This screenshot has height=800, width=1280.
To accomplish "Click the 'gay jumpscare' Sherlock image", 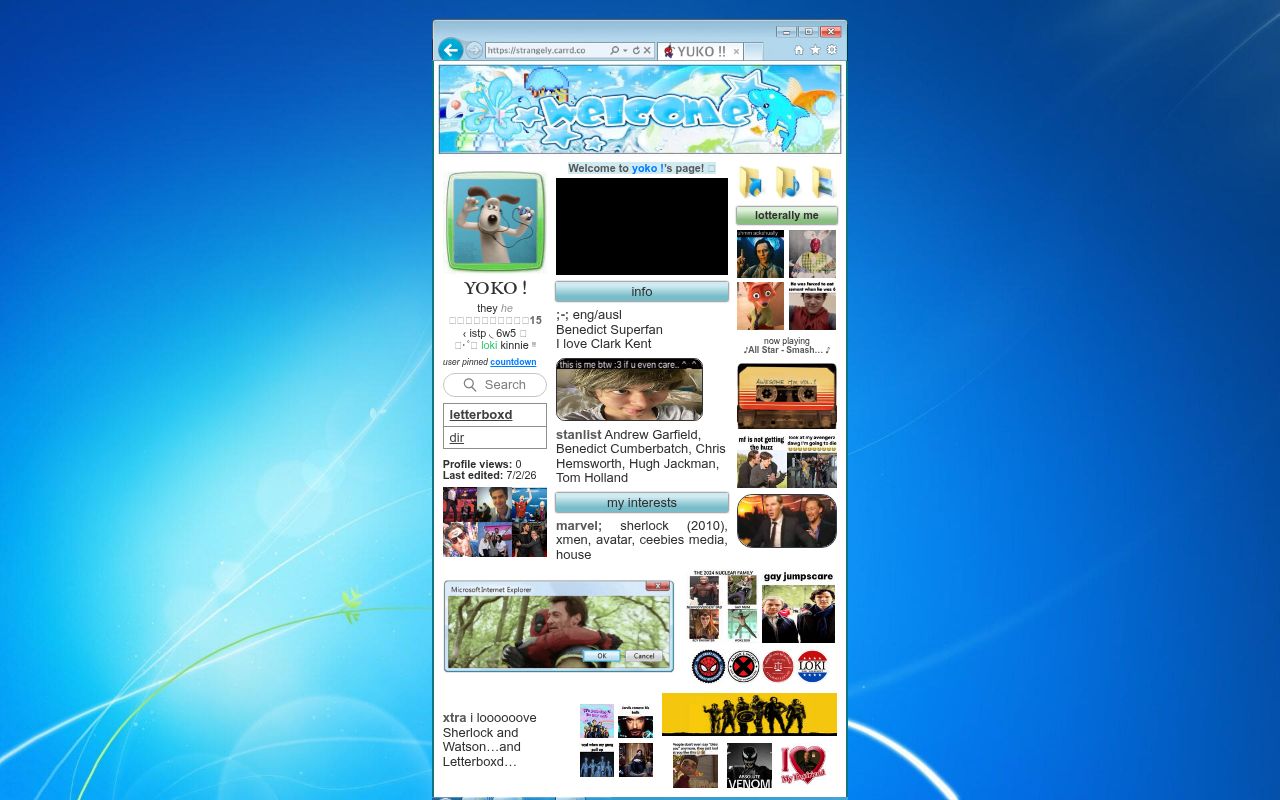I will pos(798,607).
